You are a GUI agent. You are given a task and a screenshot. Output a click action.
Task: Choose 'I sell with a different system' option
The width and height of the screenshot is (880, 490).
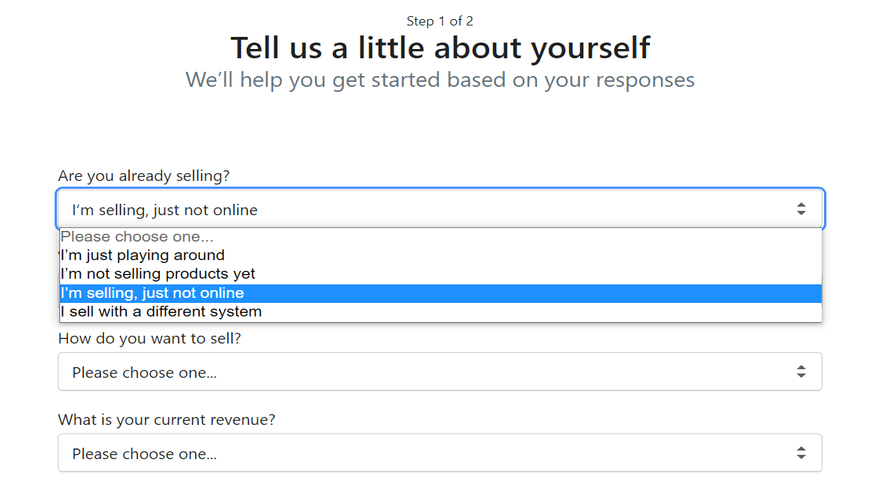pos(161,312)
